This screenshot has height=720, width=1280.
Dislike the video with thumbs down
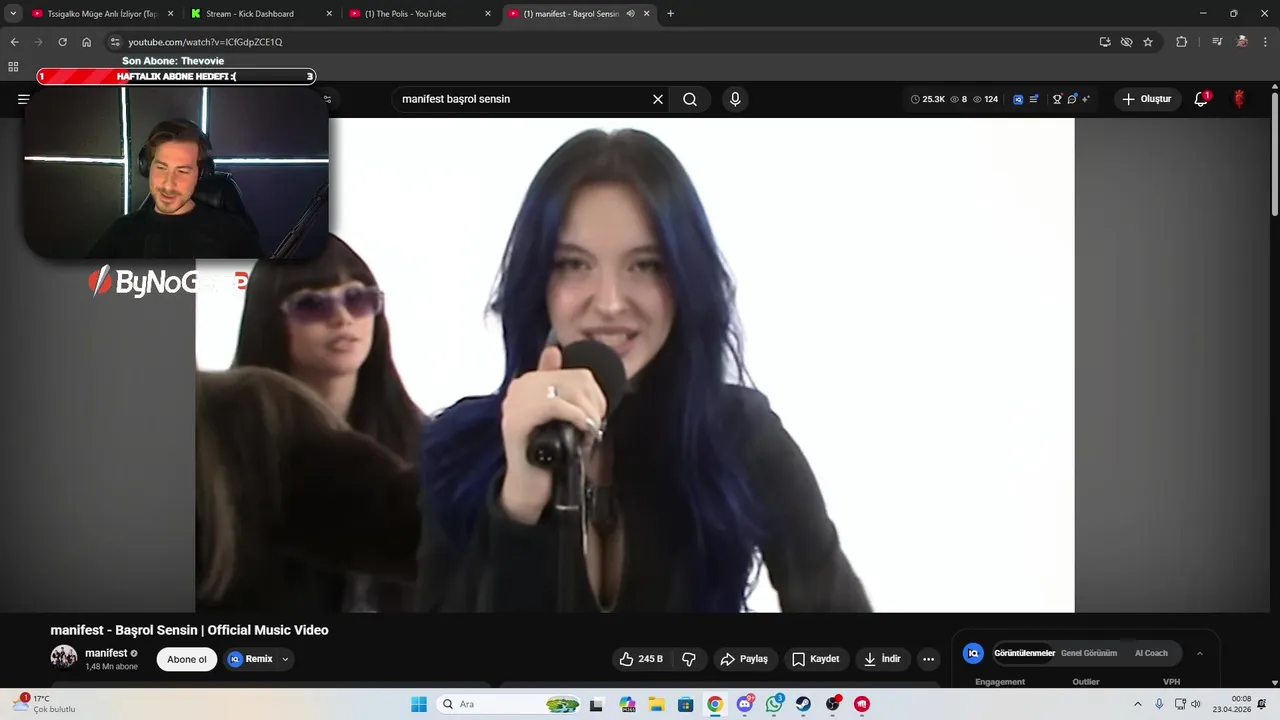point(689,659)
